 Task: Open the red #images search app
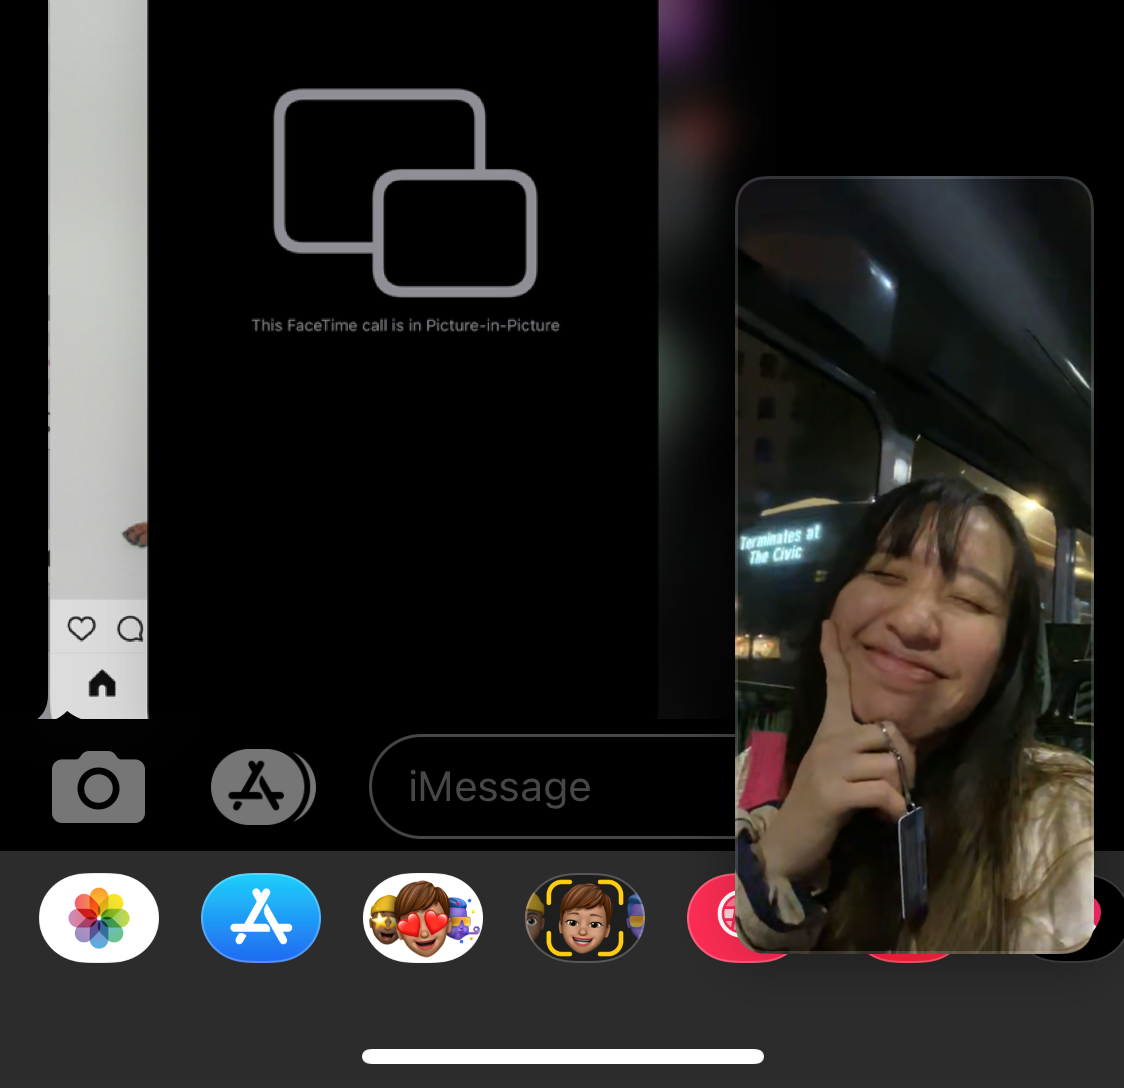point(712,916)
